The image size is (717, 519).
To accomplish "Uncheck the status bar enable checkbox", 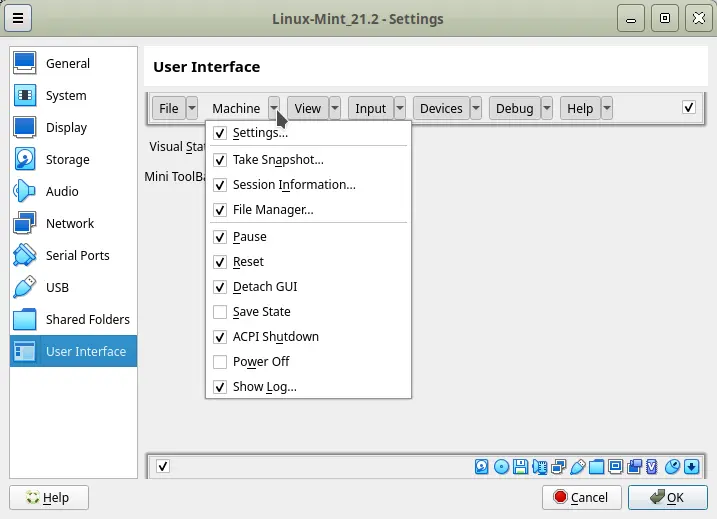I will point(163,466).
